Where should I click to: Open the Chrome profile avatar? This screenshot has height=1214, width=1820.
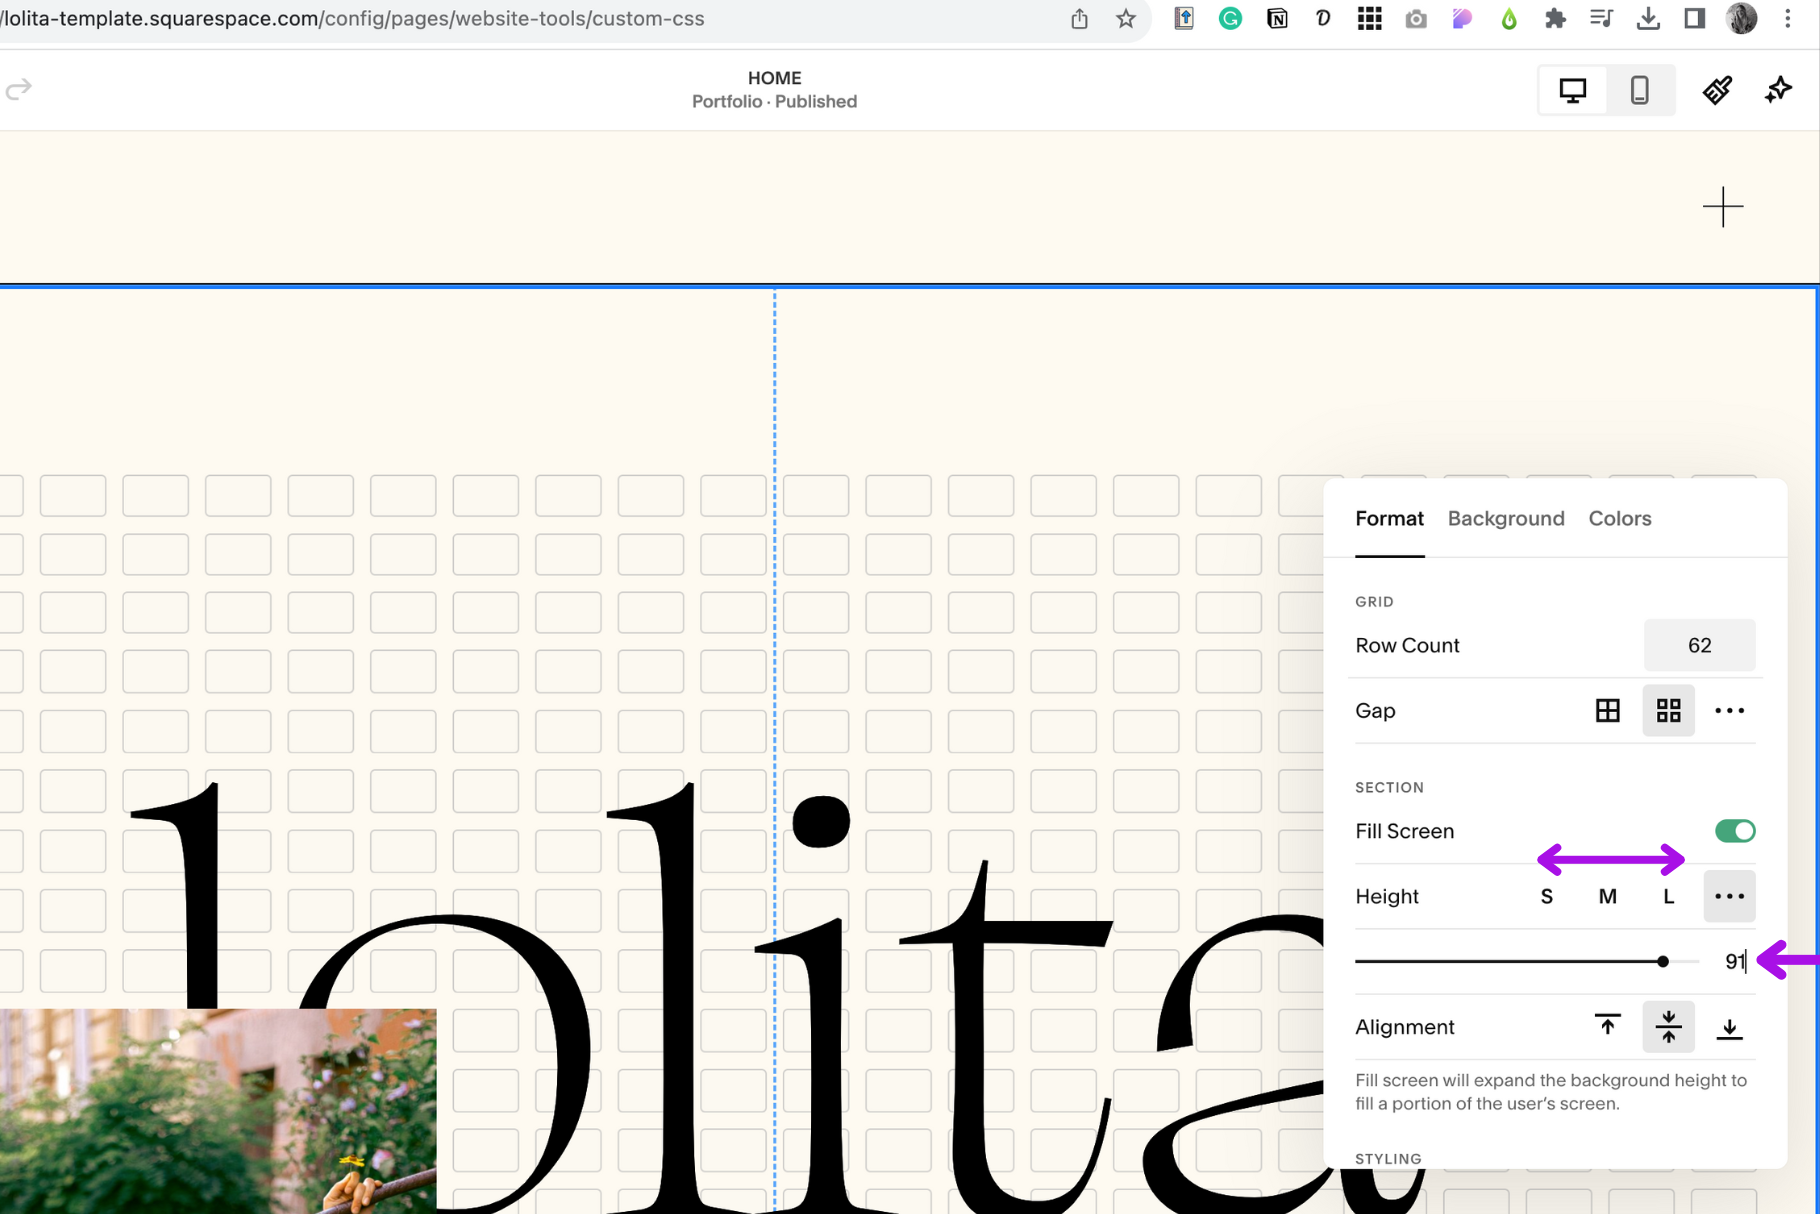pos(1742,19)
